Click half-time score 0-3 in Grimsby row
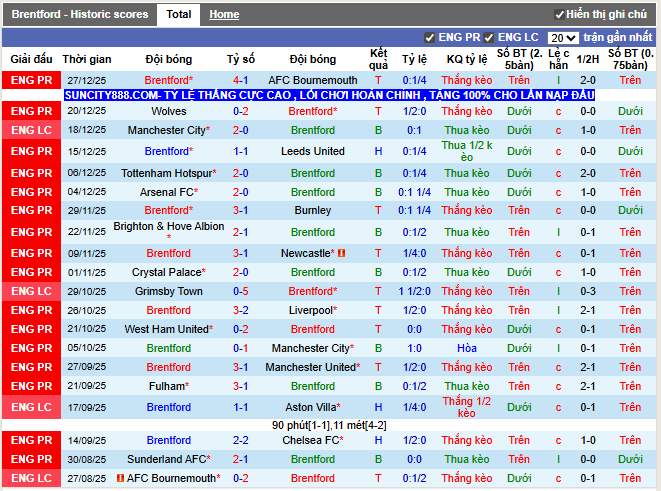Viewport: 661px width, 491px height. pyautogui.click(x=588, y=291)
